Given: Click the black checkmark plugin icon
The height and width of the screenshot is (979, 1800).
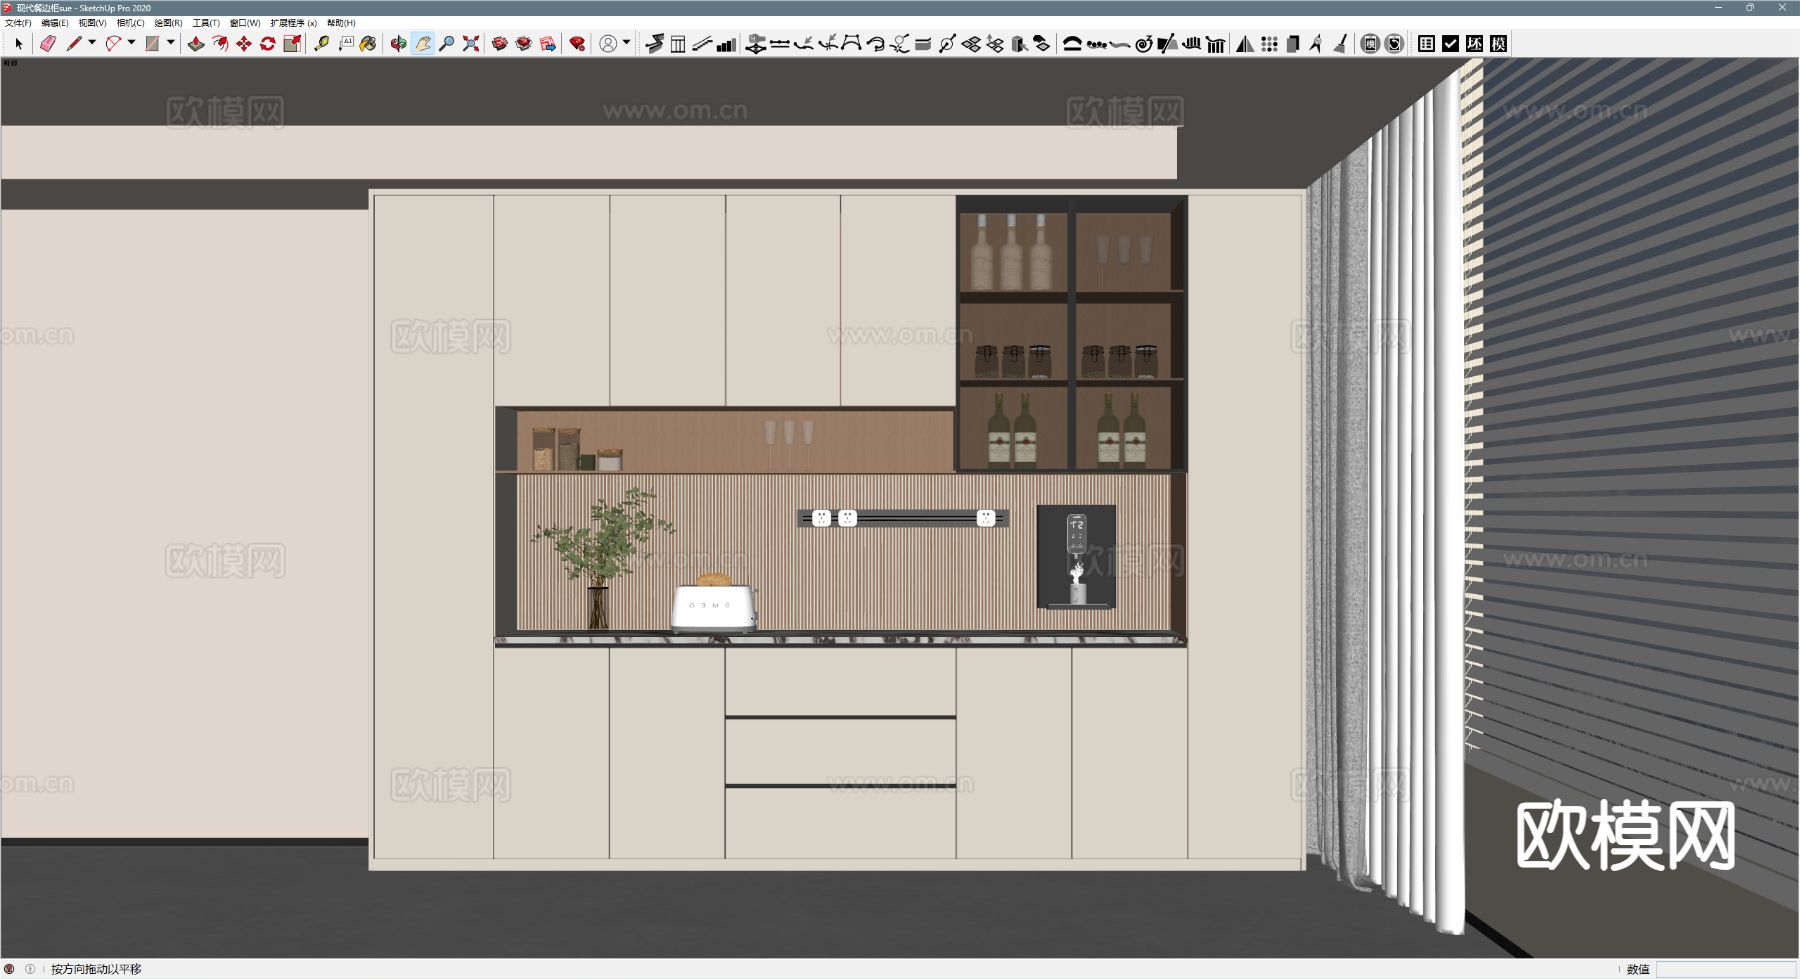Looking at the screenshot, I should [x=1450, y=43].
